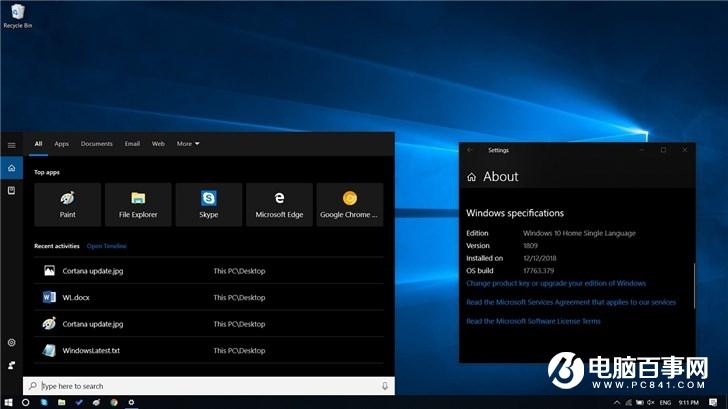Open File Explorer from the taskbar

pyautogui.click(x=61, y=403)
